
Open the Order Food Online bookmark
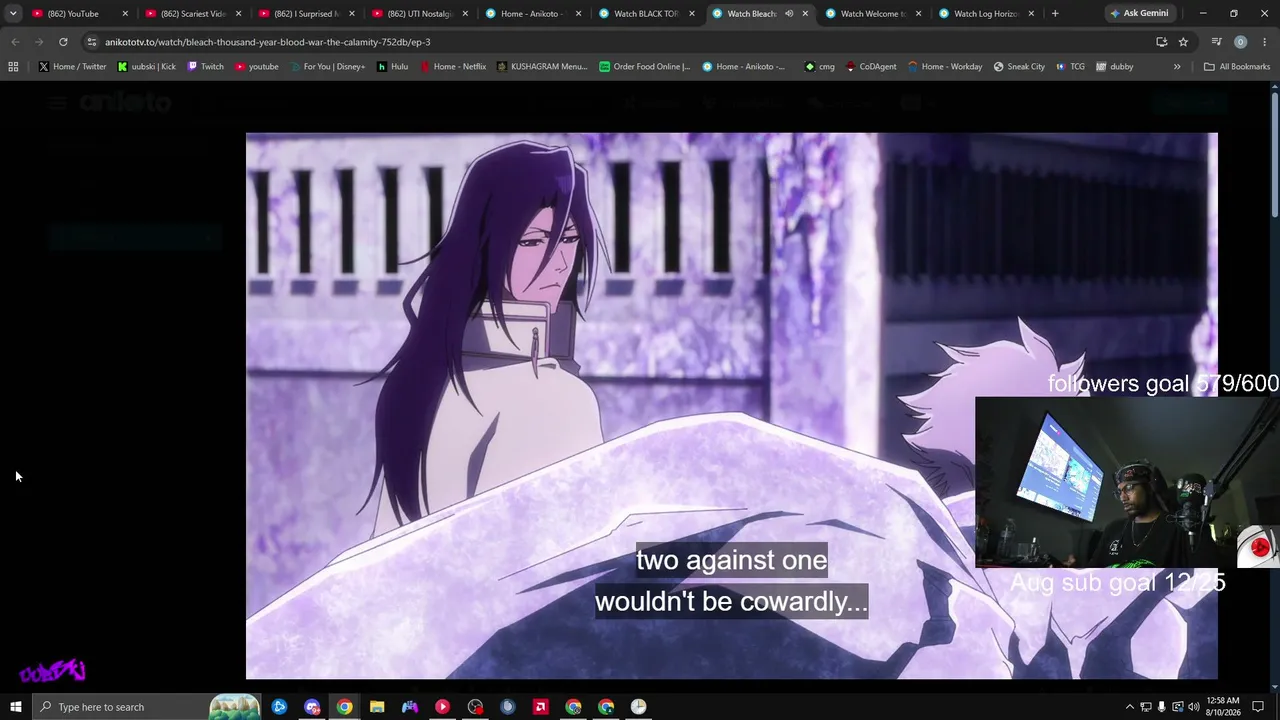645,67
